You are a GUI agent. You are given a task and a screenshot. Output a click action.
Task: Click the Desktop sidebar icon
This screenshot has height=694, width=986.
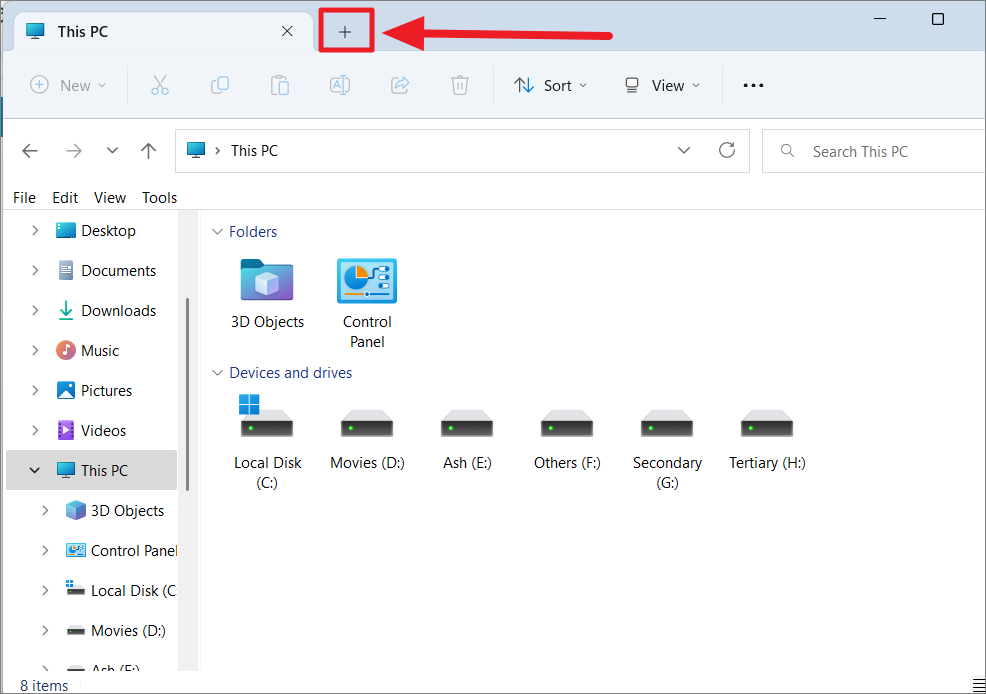pyautogui.click(x=65, y=231)
